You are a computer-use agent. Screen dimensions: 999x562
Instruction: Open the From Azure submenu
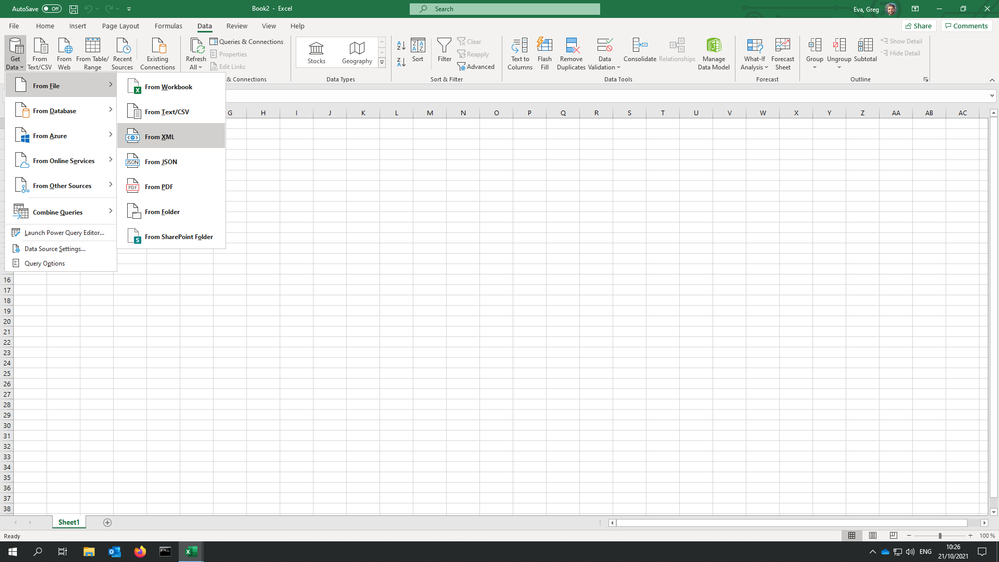[x=61, y=135]
